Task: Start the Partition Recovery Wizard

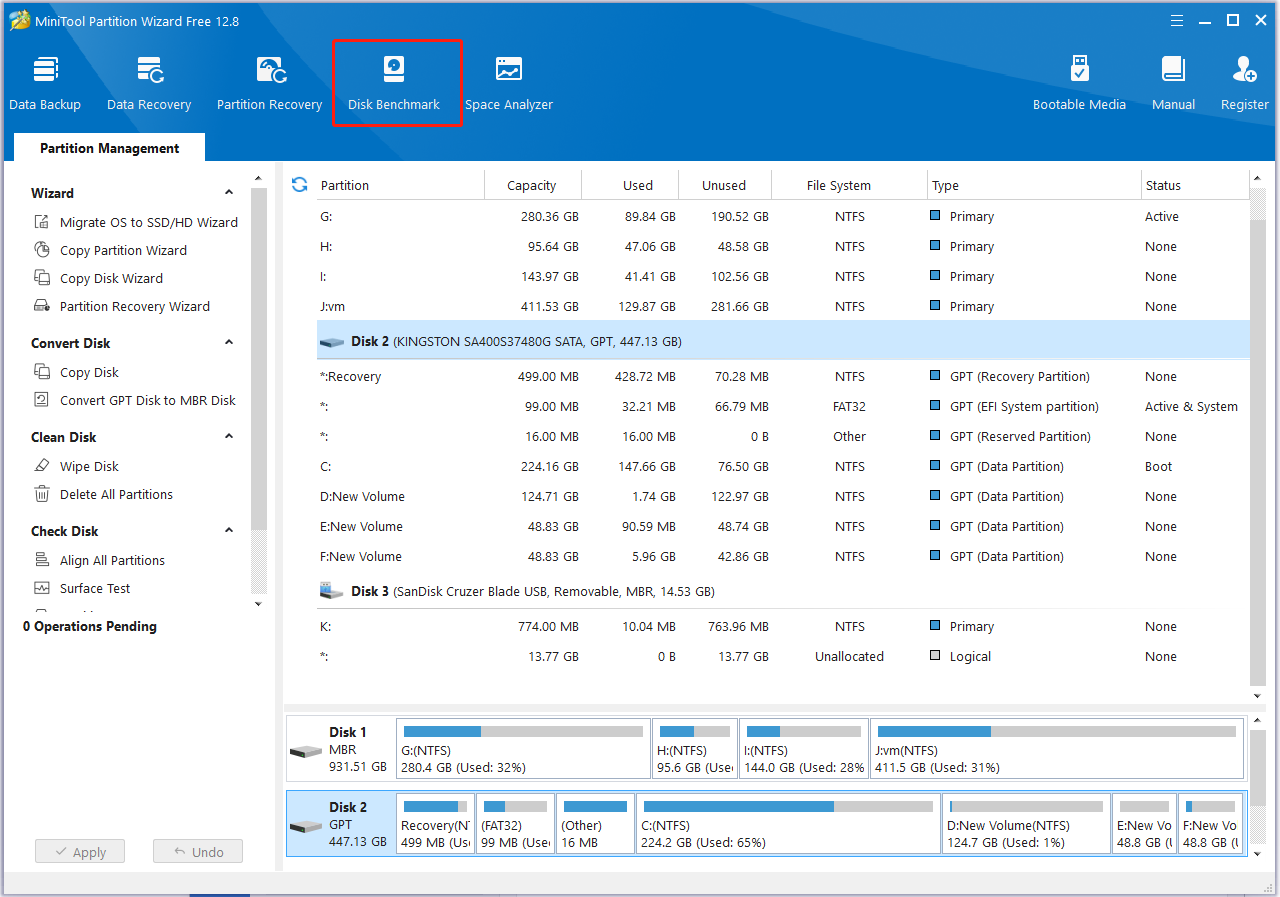Action: [x=122, y=306]
